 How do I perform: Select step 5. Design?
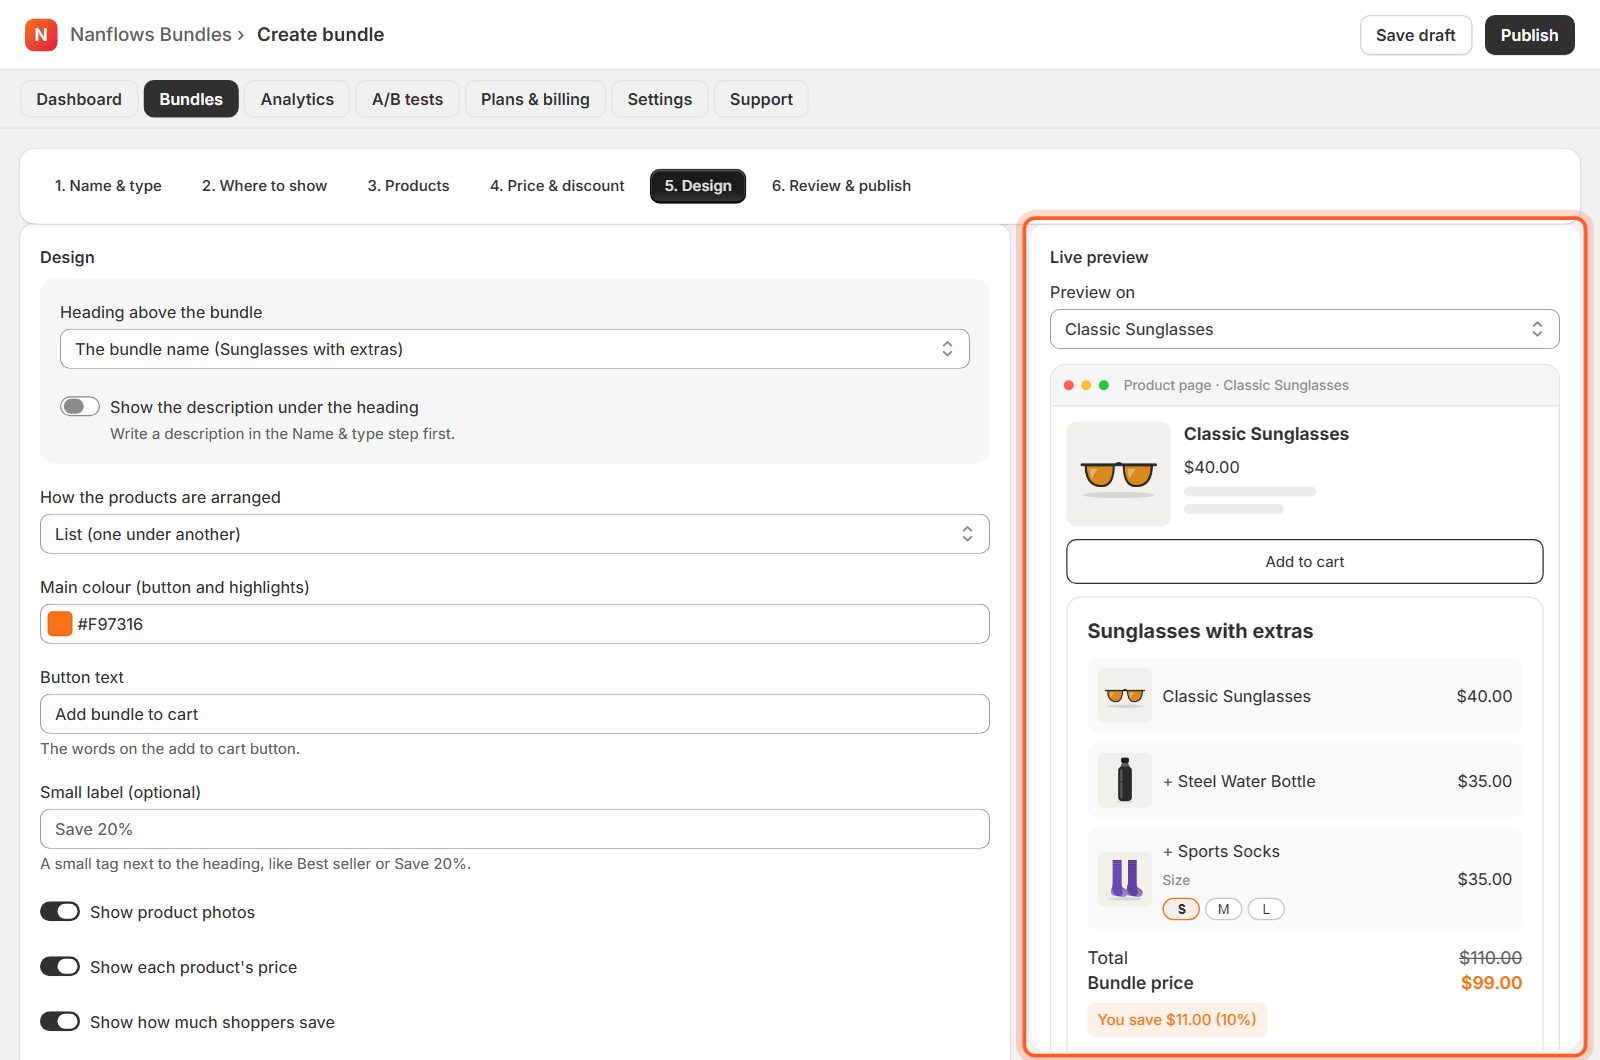(698, 186)
